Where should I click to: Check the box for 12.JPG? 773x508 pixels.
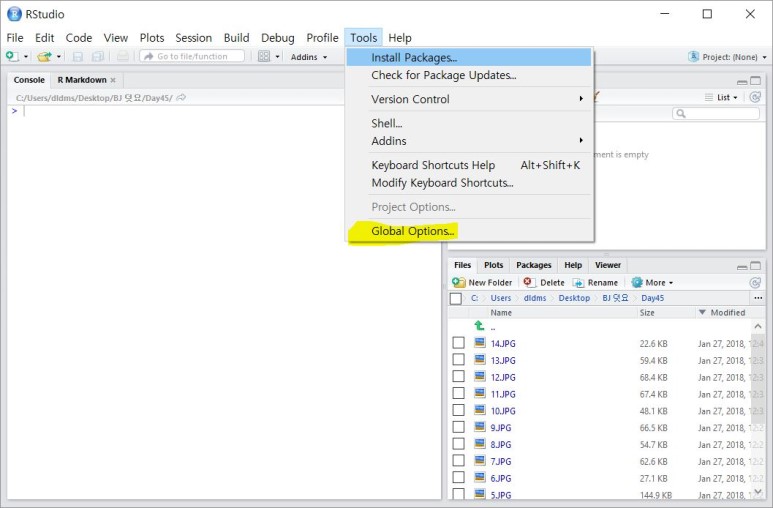[458, 377]
